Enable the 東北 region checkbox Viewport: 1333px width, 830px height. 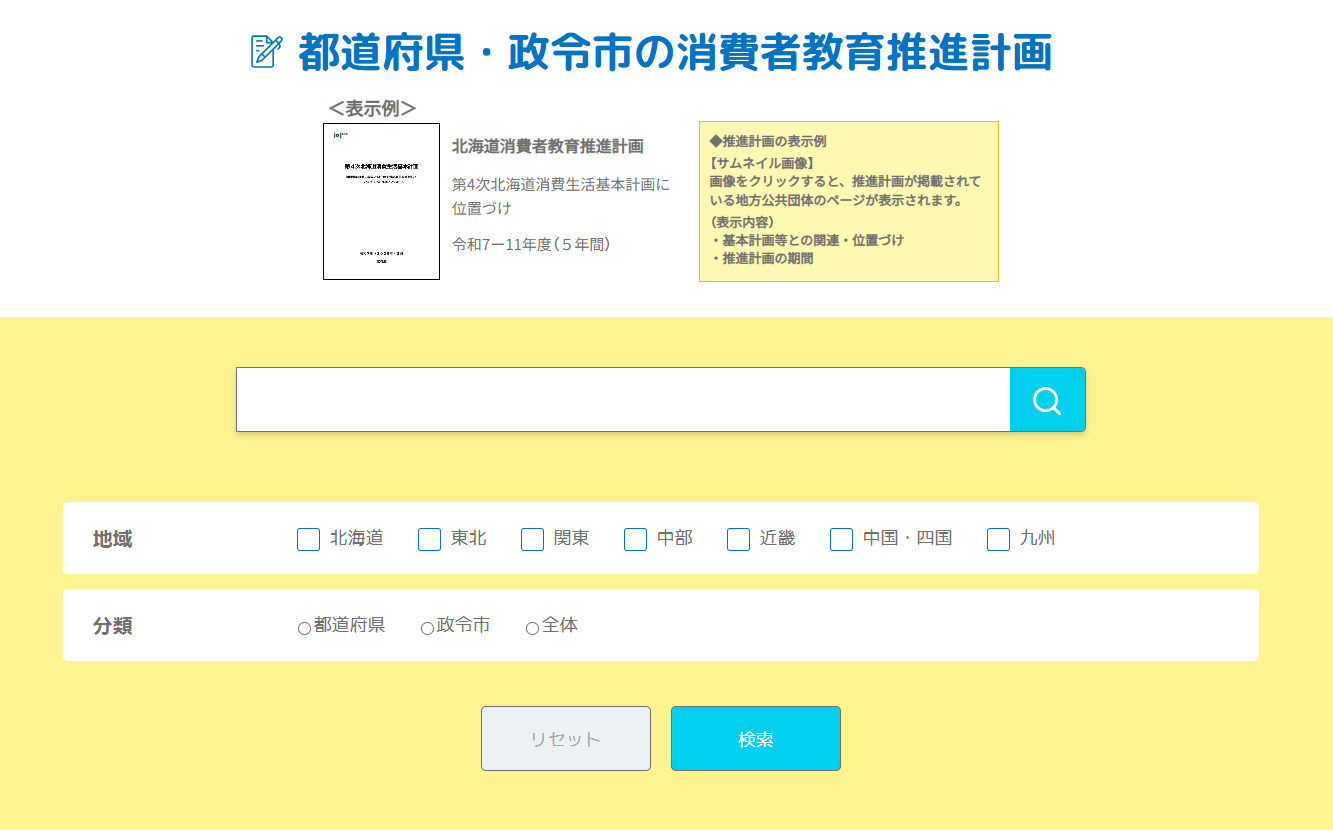[429, 539]
